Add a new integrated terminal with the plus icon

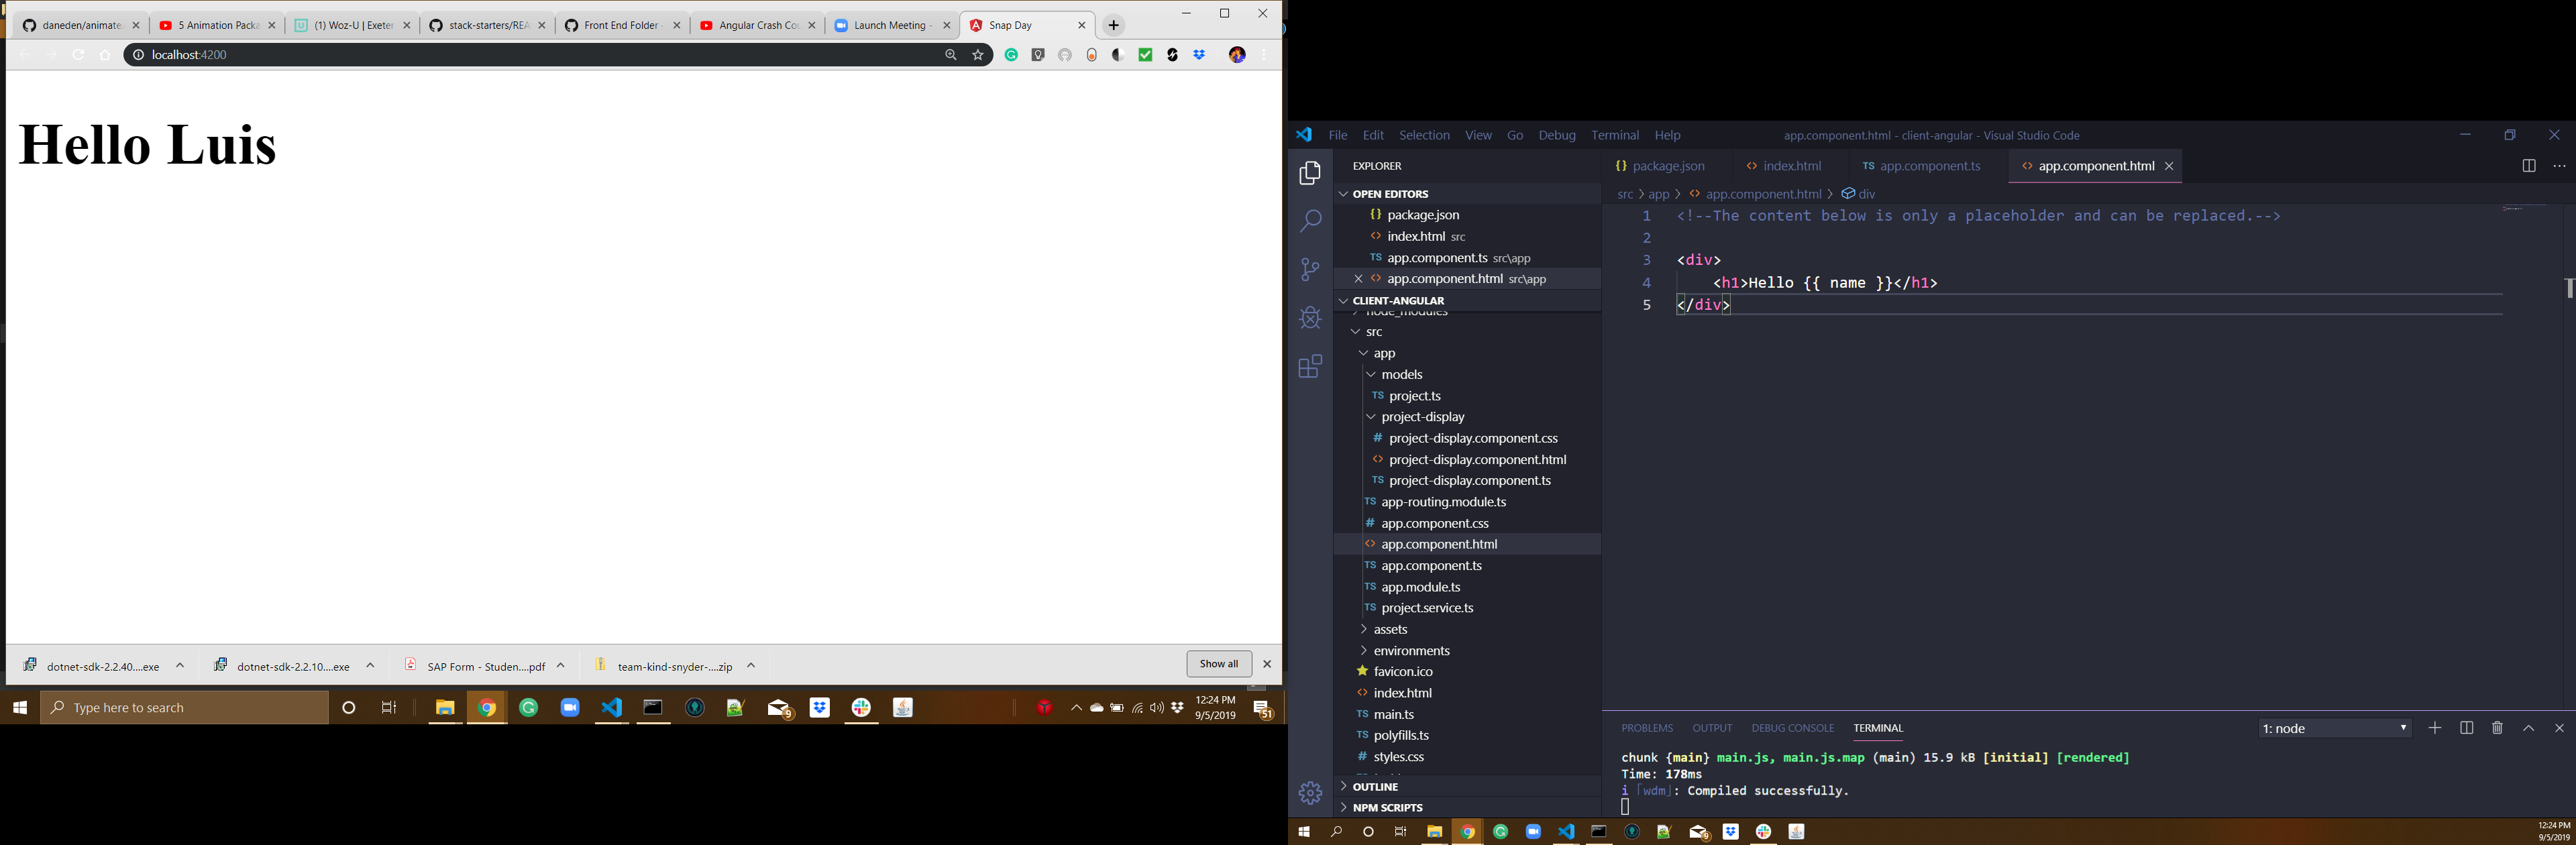tap(2435, 728)
